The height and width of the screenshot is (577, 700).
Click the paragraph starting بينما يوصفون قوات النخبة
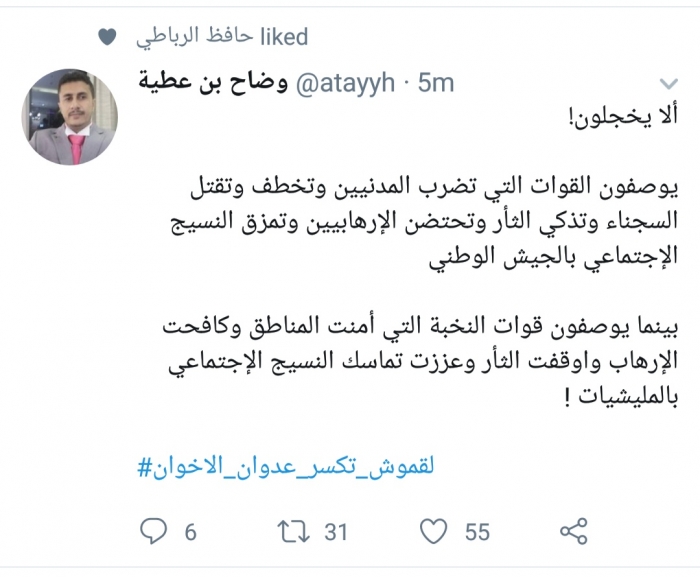tap(421, 358)
